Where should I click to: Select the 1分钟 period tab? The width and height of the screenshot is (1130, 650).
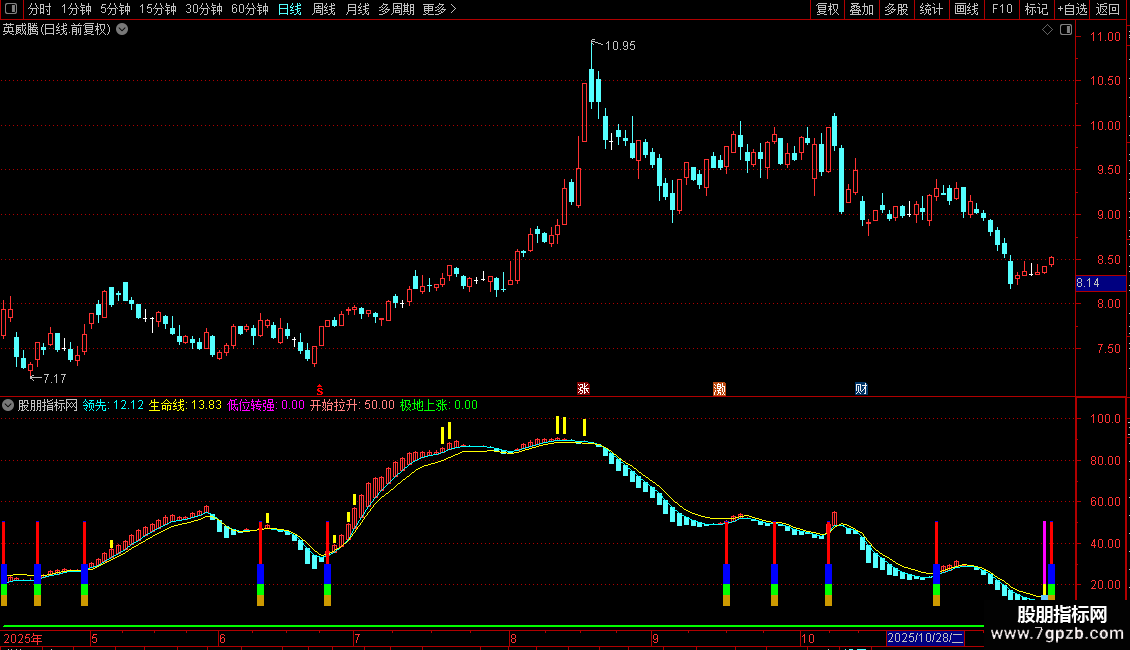pos(76,9)
